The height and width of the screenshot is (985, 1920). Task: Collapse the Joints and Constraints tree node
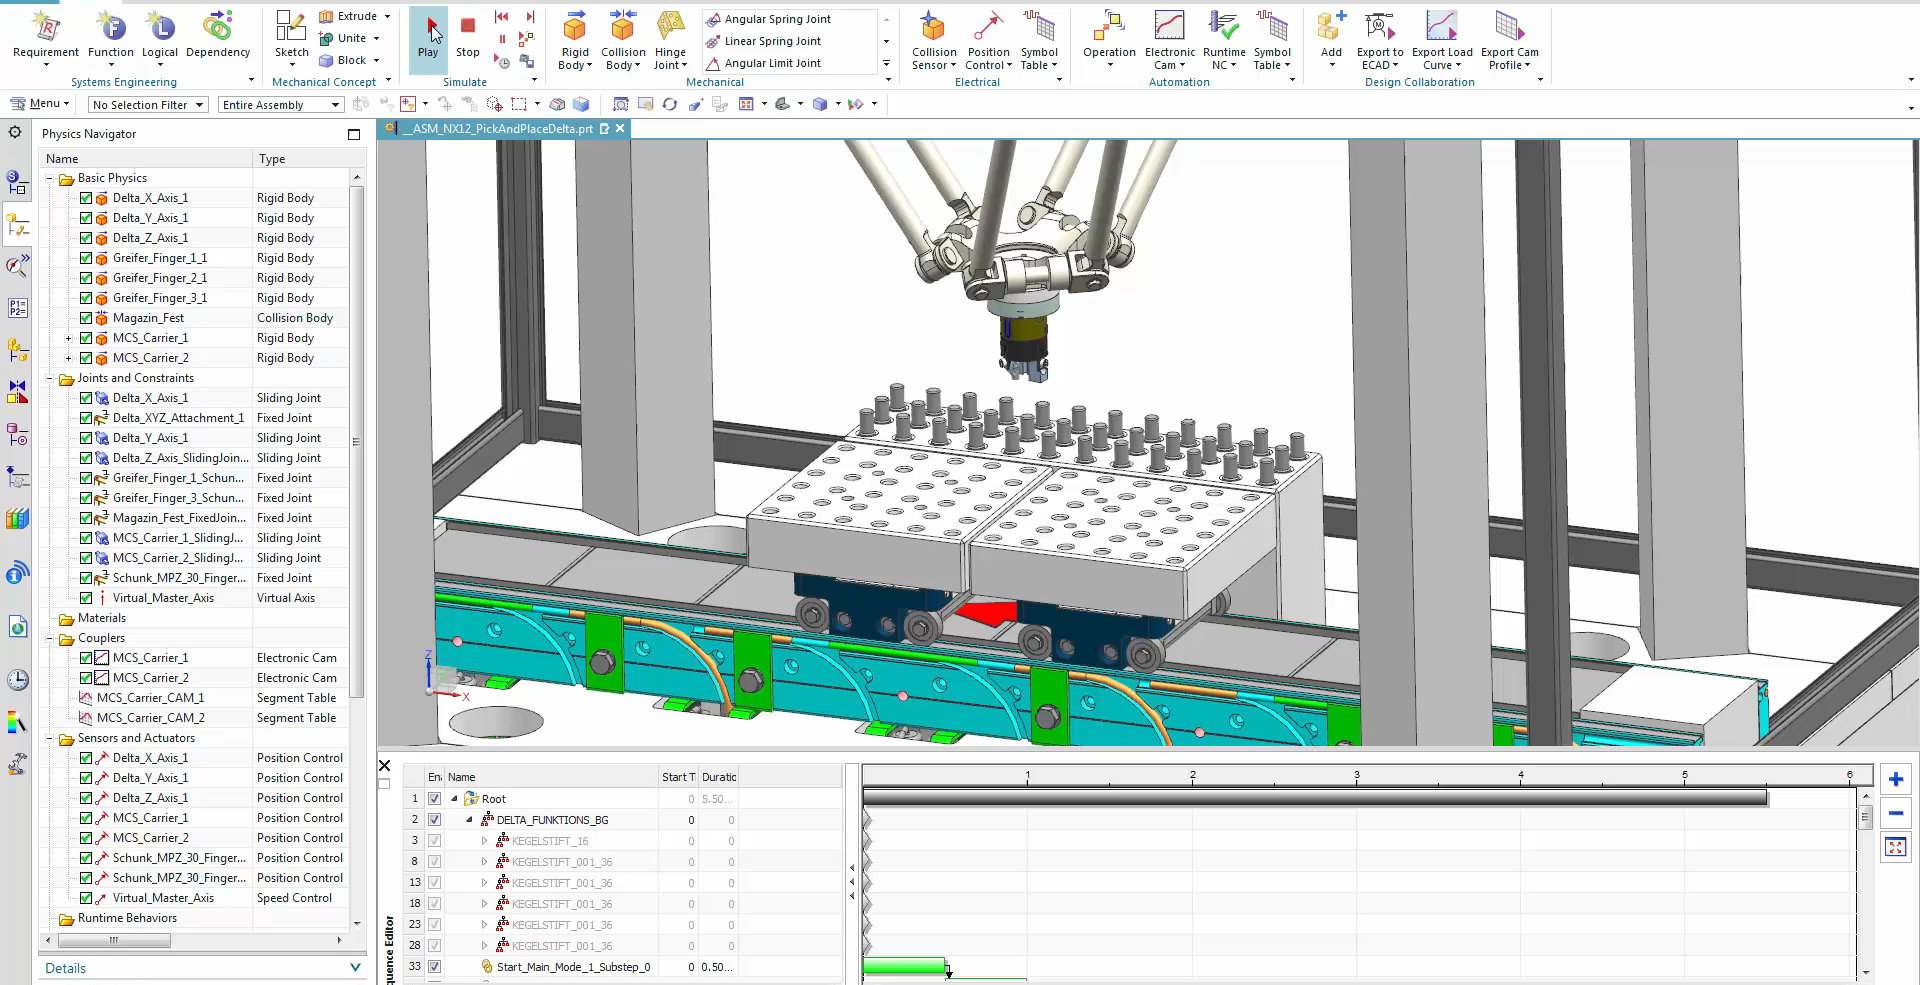50,378
